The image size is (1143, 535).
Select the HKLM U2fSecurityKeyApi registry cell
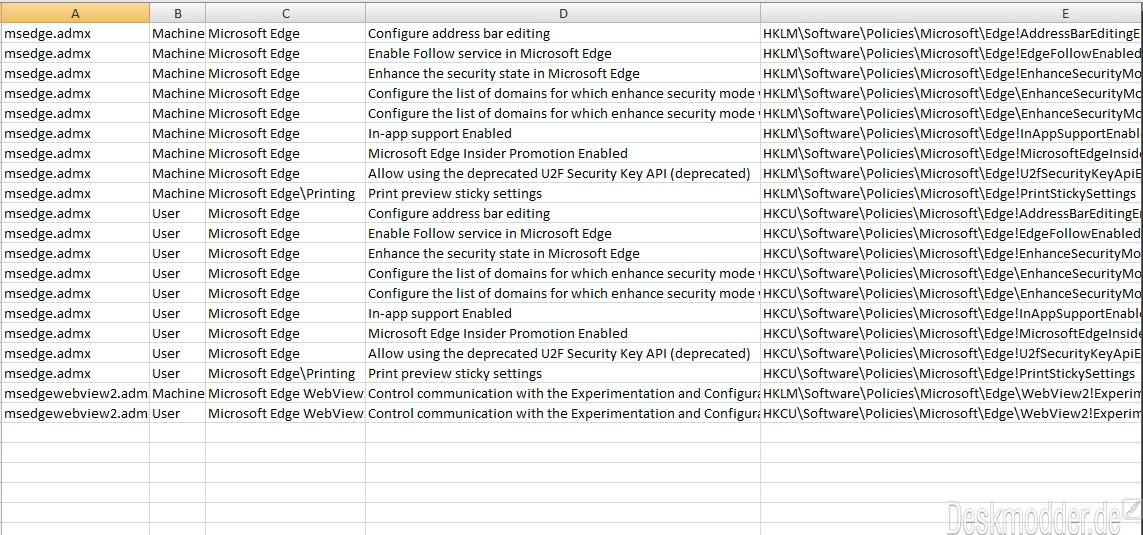click(952, 173)
